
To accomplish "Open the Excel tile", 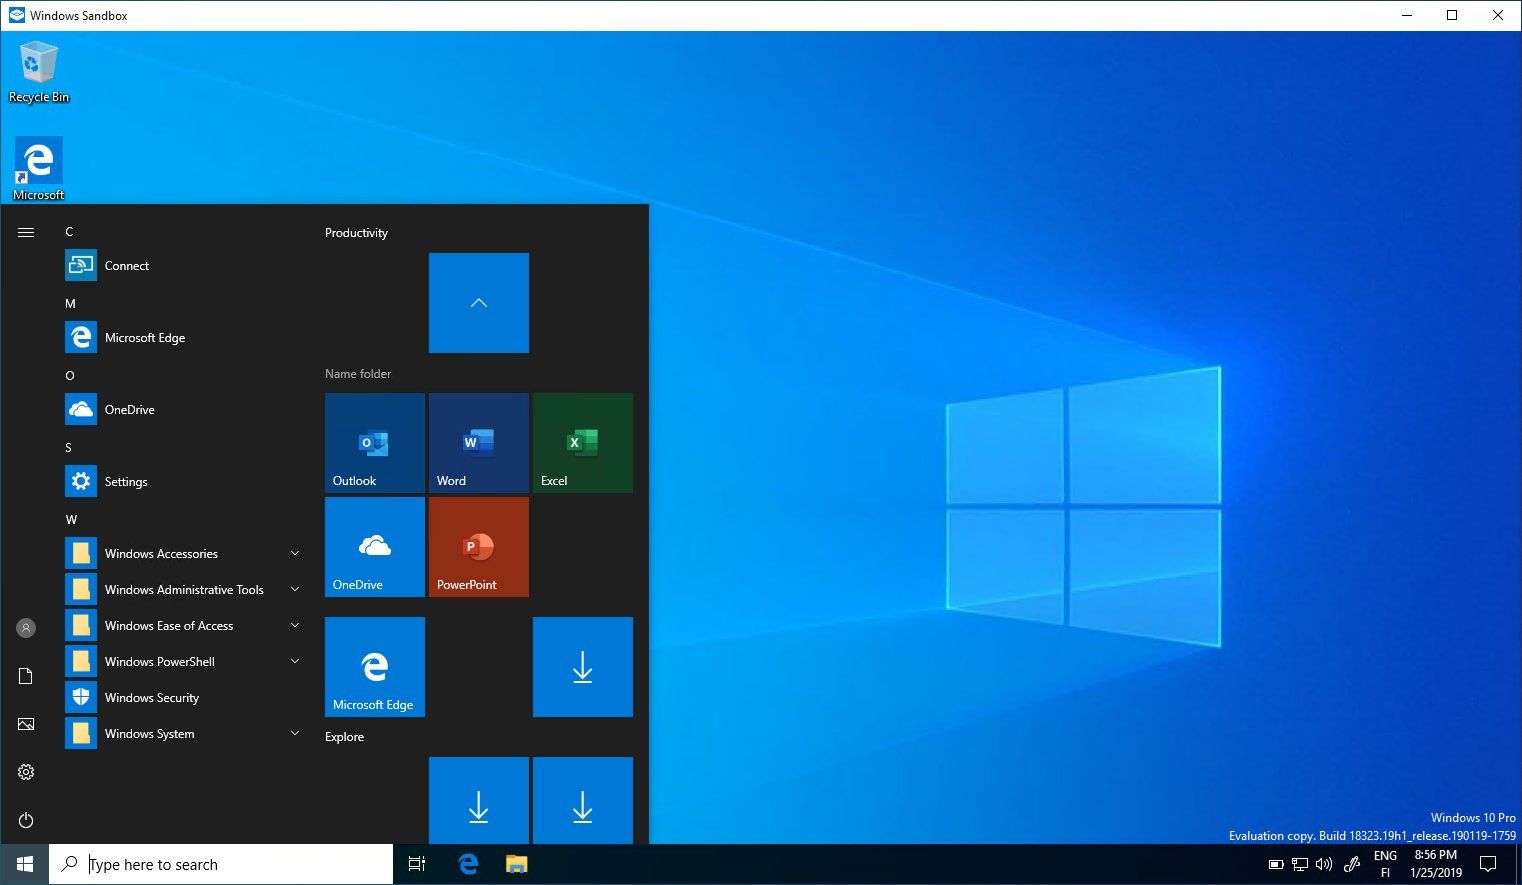I will 583,443.
